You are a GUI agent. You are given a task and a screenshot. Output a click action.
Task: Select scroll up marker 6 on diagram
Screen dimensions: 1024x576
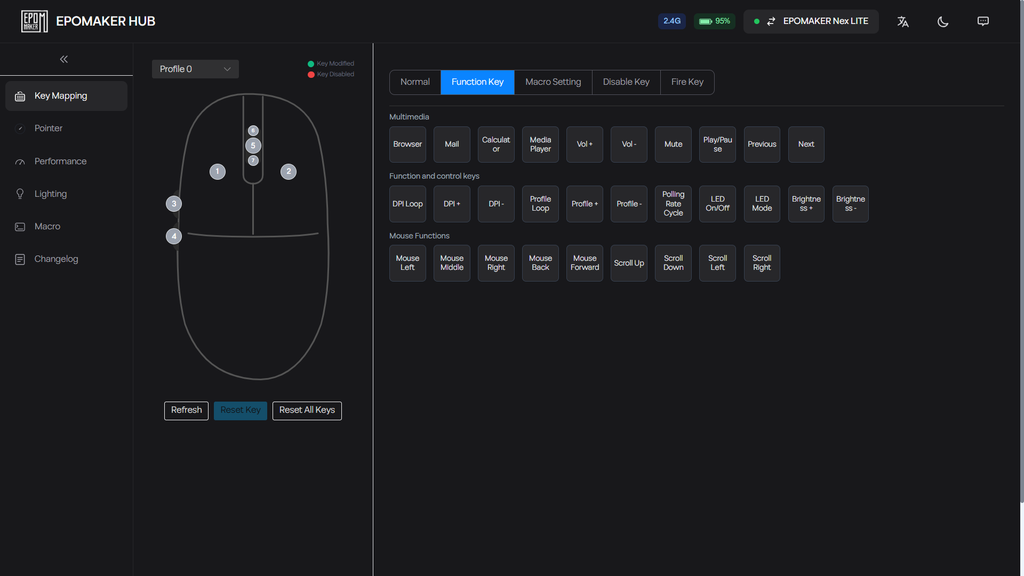pyautogui.click(x=253, y=131)
